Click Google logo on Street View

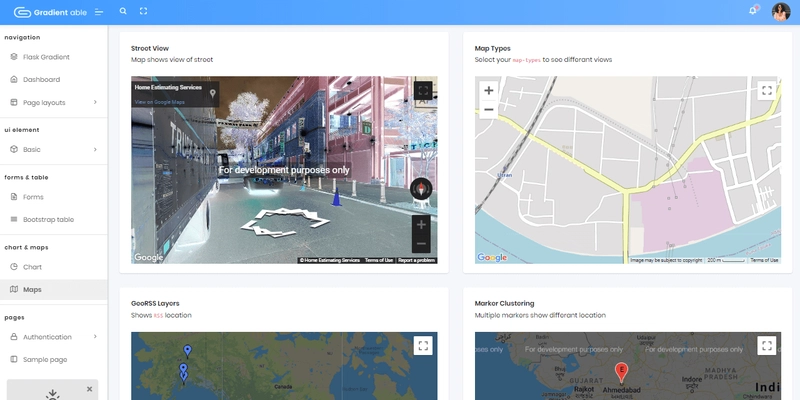click(148, 258)
